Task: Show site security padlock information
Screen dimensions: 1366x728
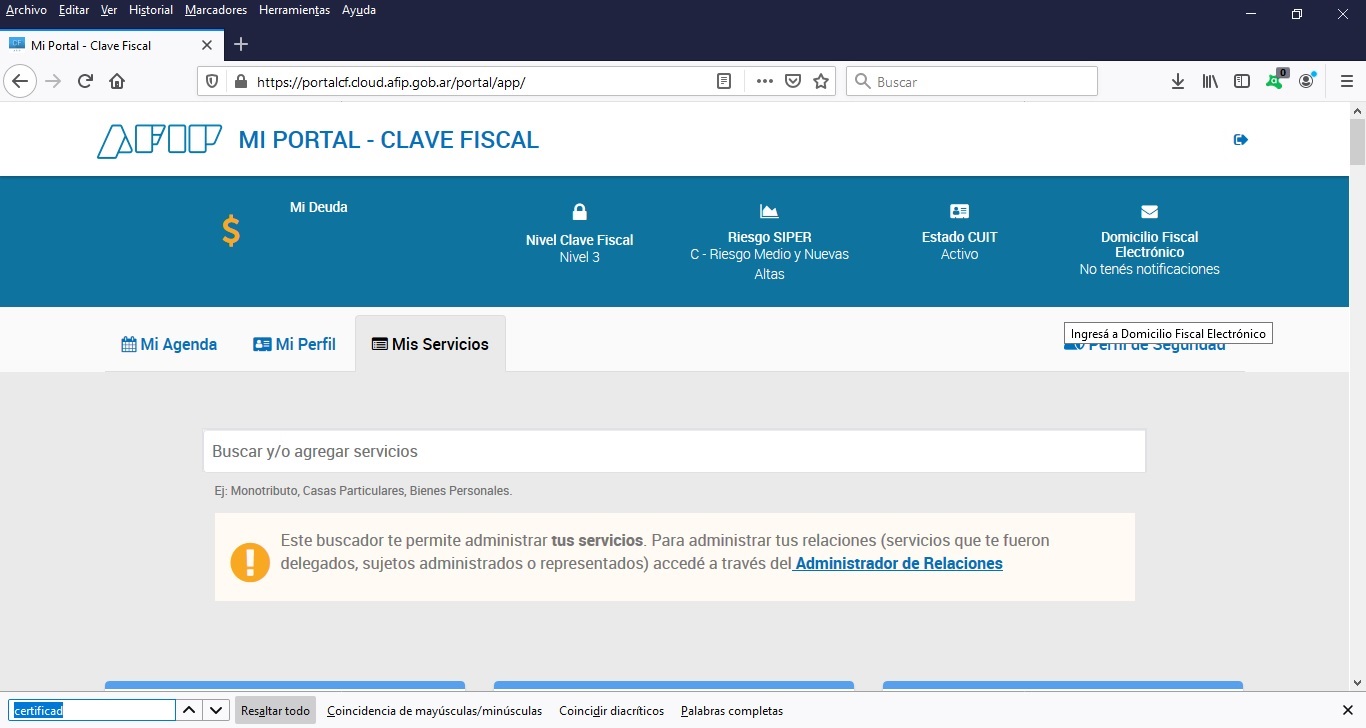Action: [x=239, y=82]
